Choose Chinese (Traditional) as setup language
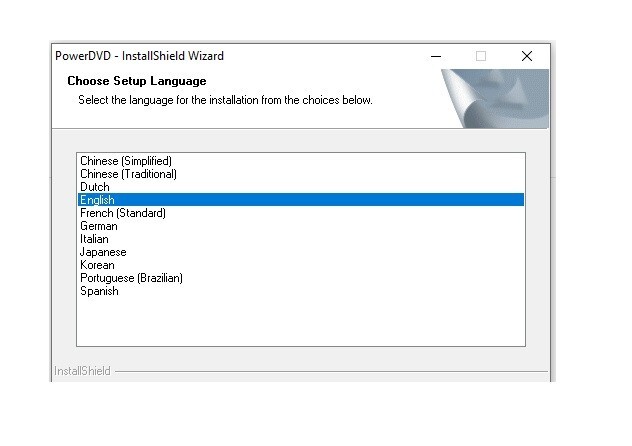632x446 pixels. click(x=301, y=174)
